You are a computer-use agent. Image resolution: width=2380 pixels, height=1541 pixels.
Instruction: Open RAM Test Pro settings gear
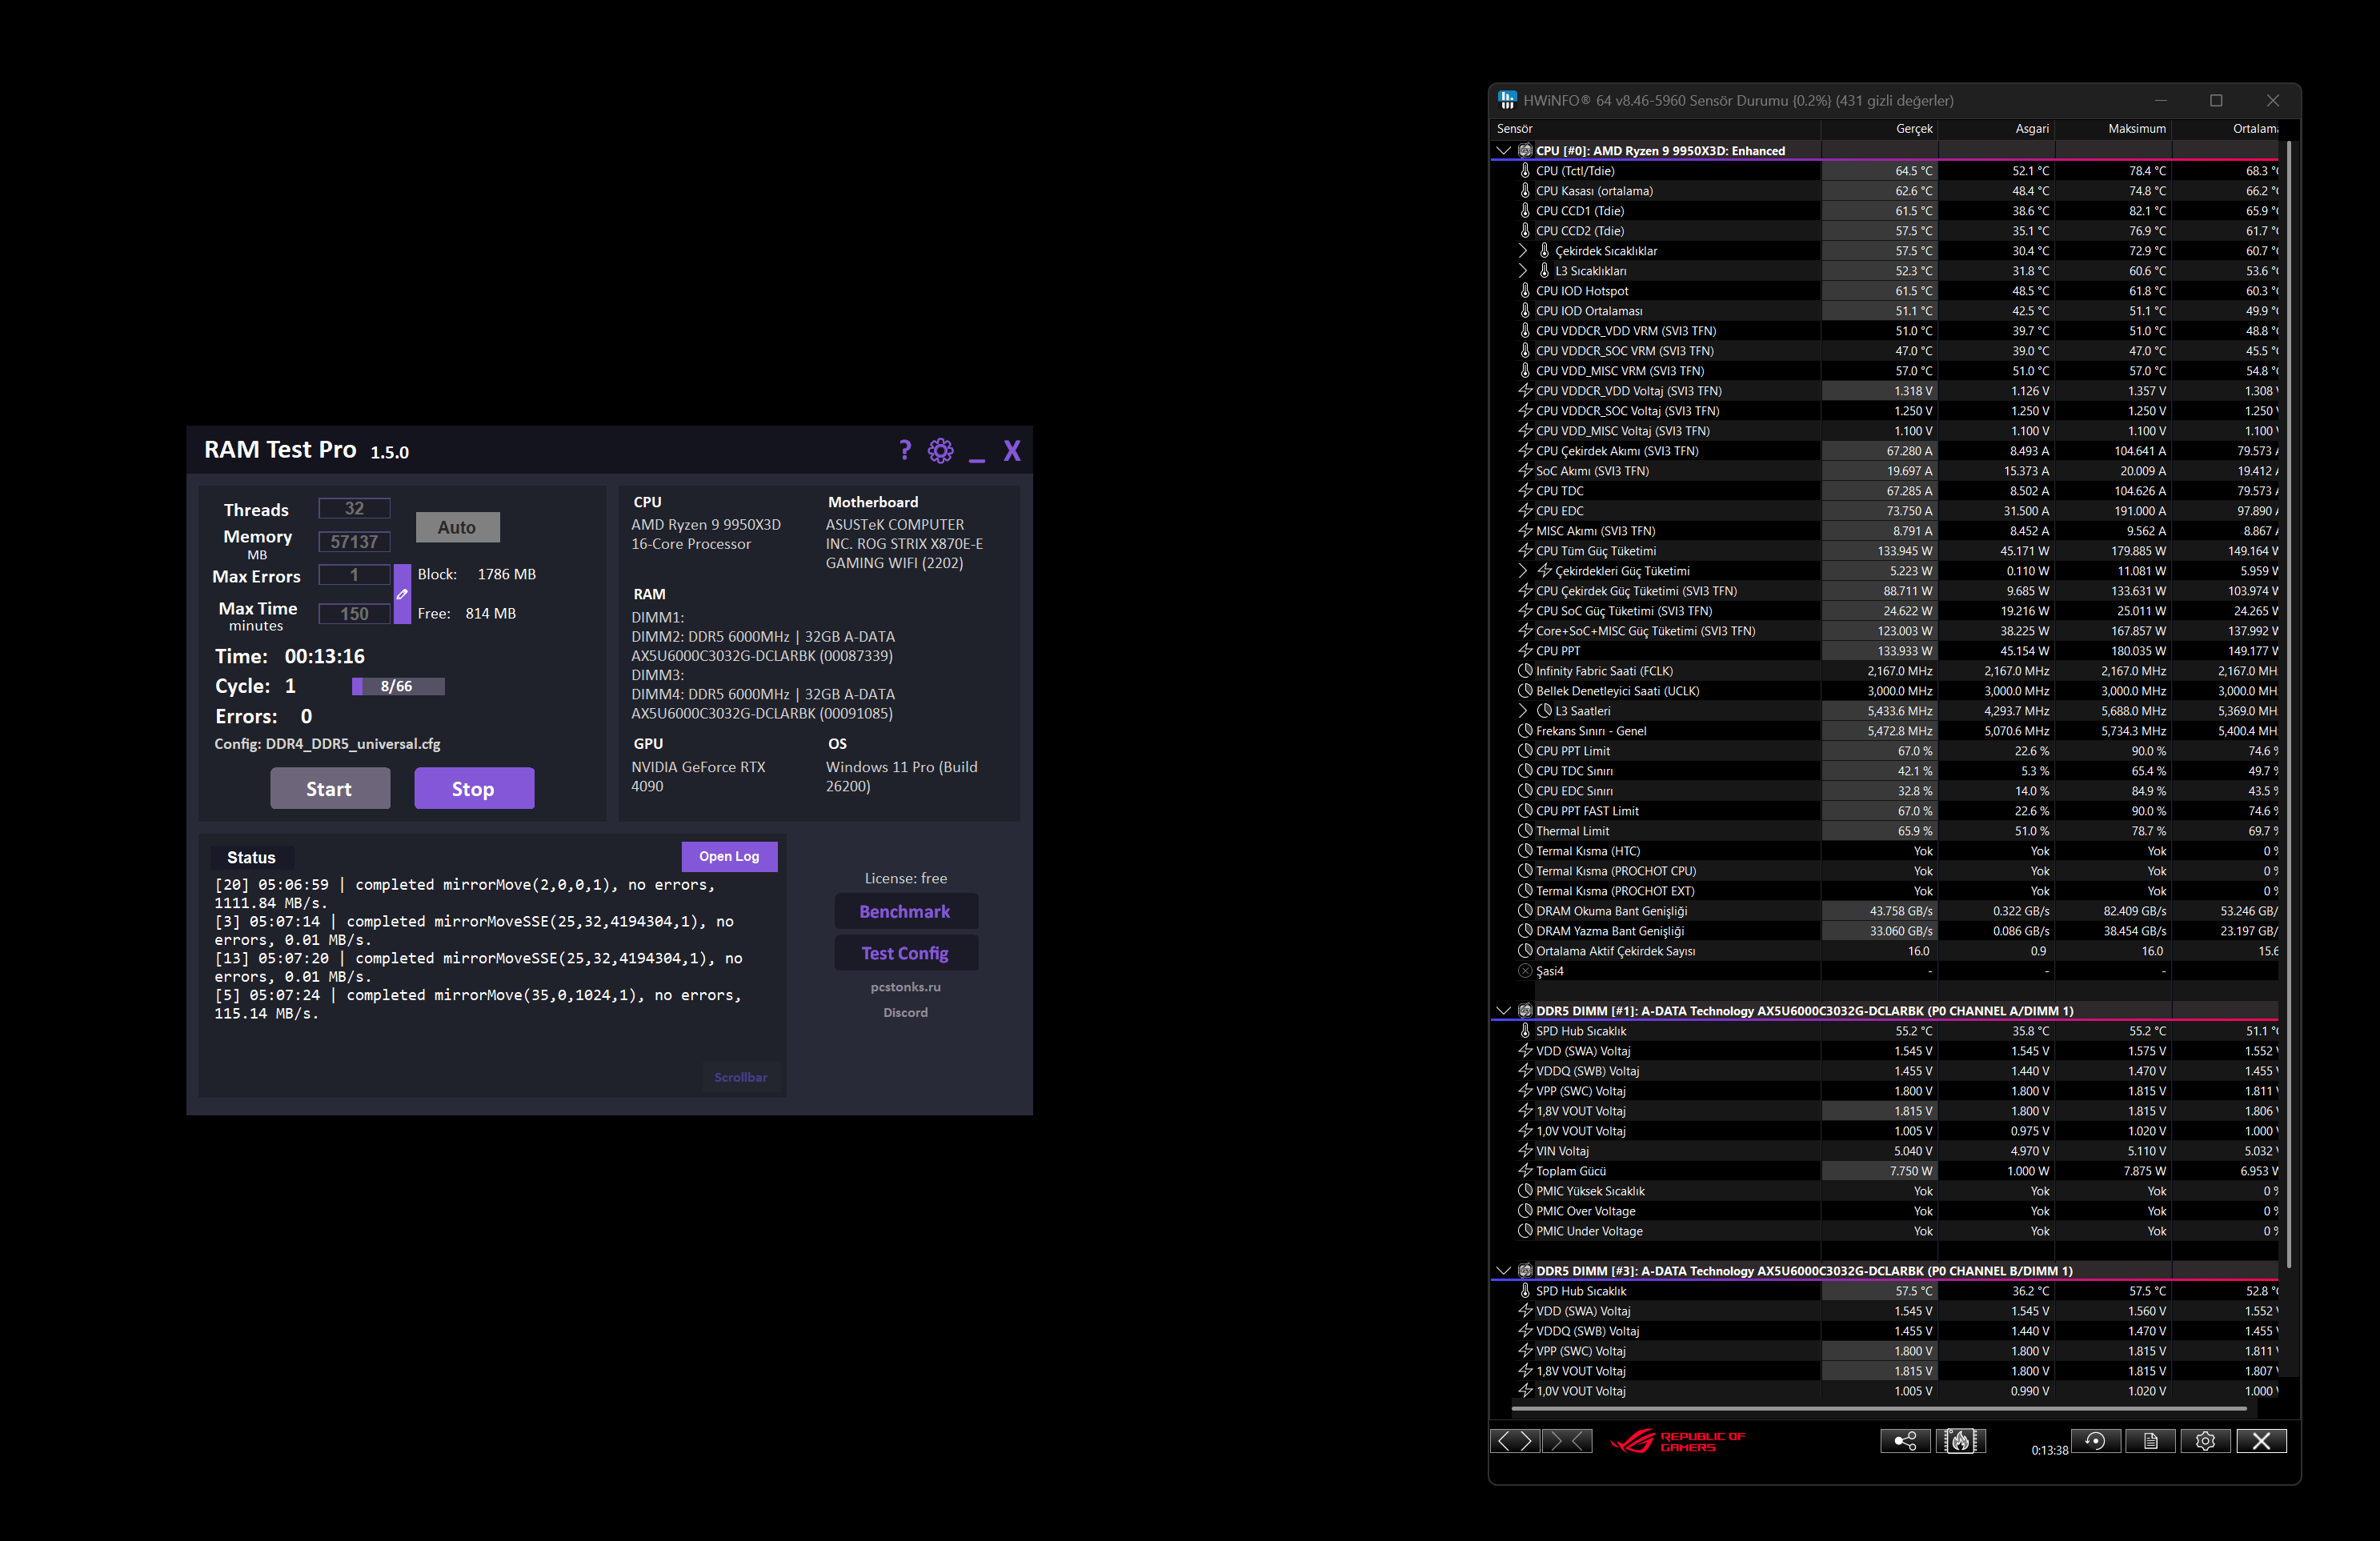tap(941, 451)
